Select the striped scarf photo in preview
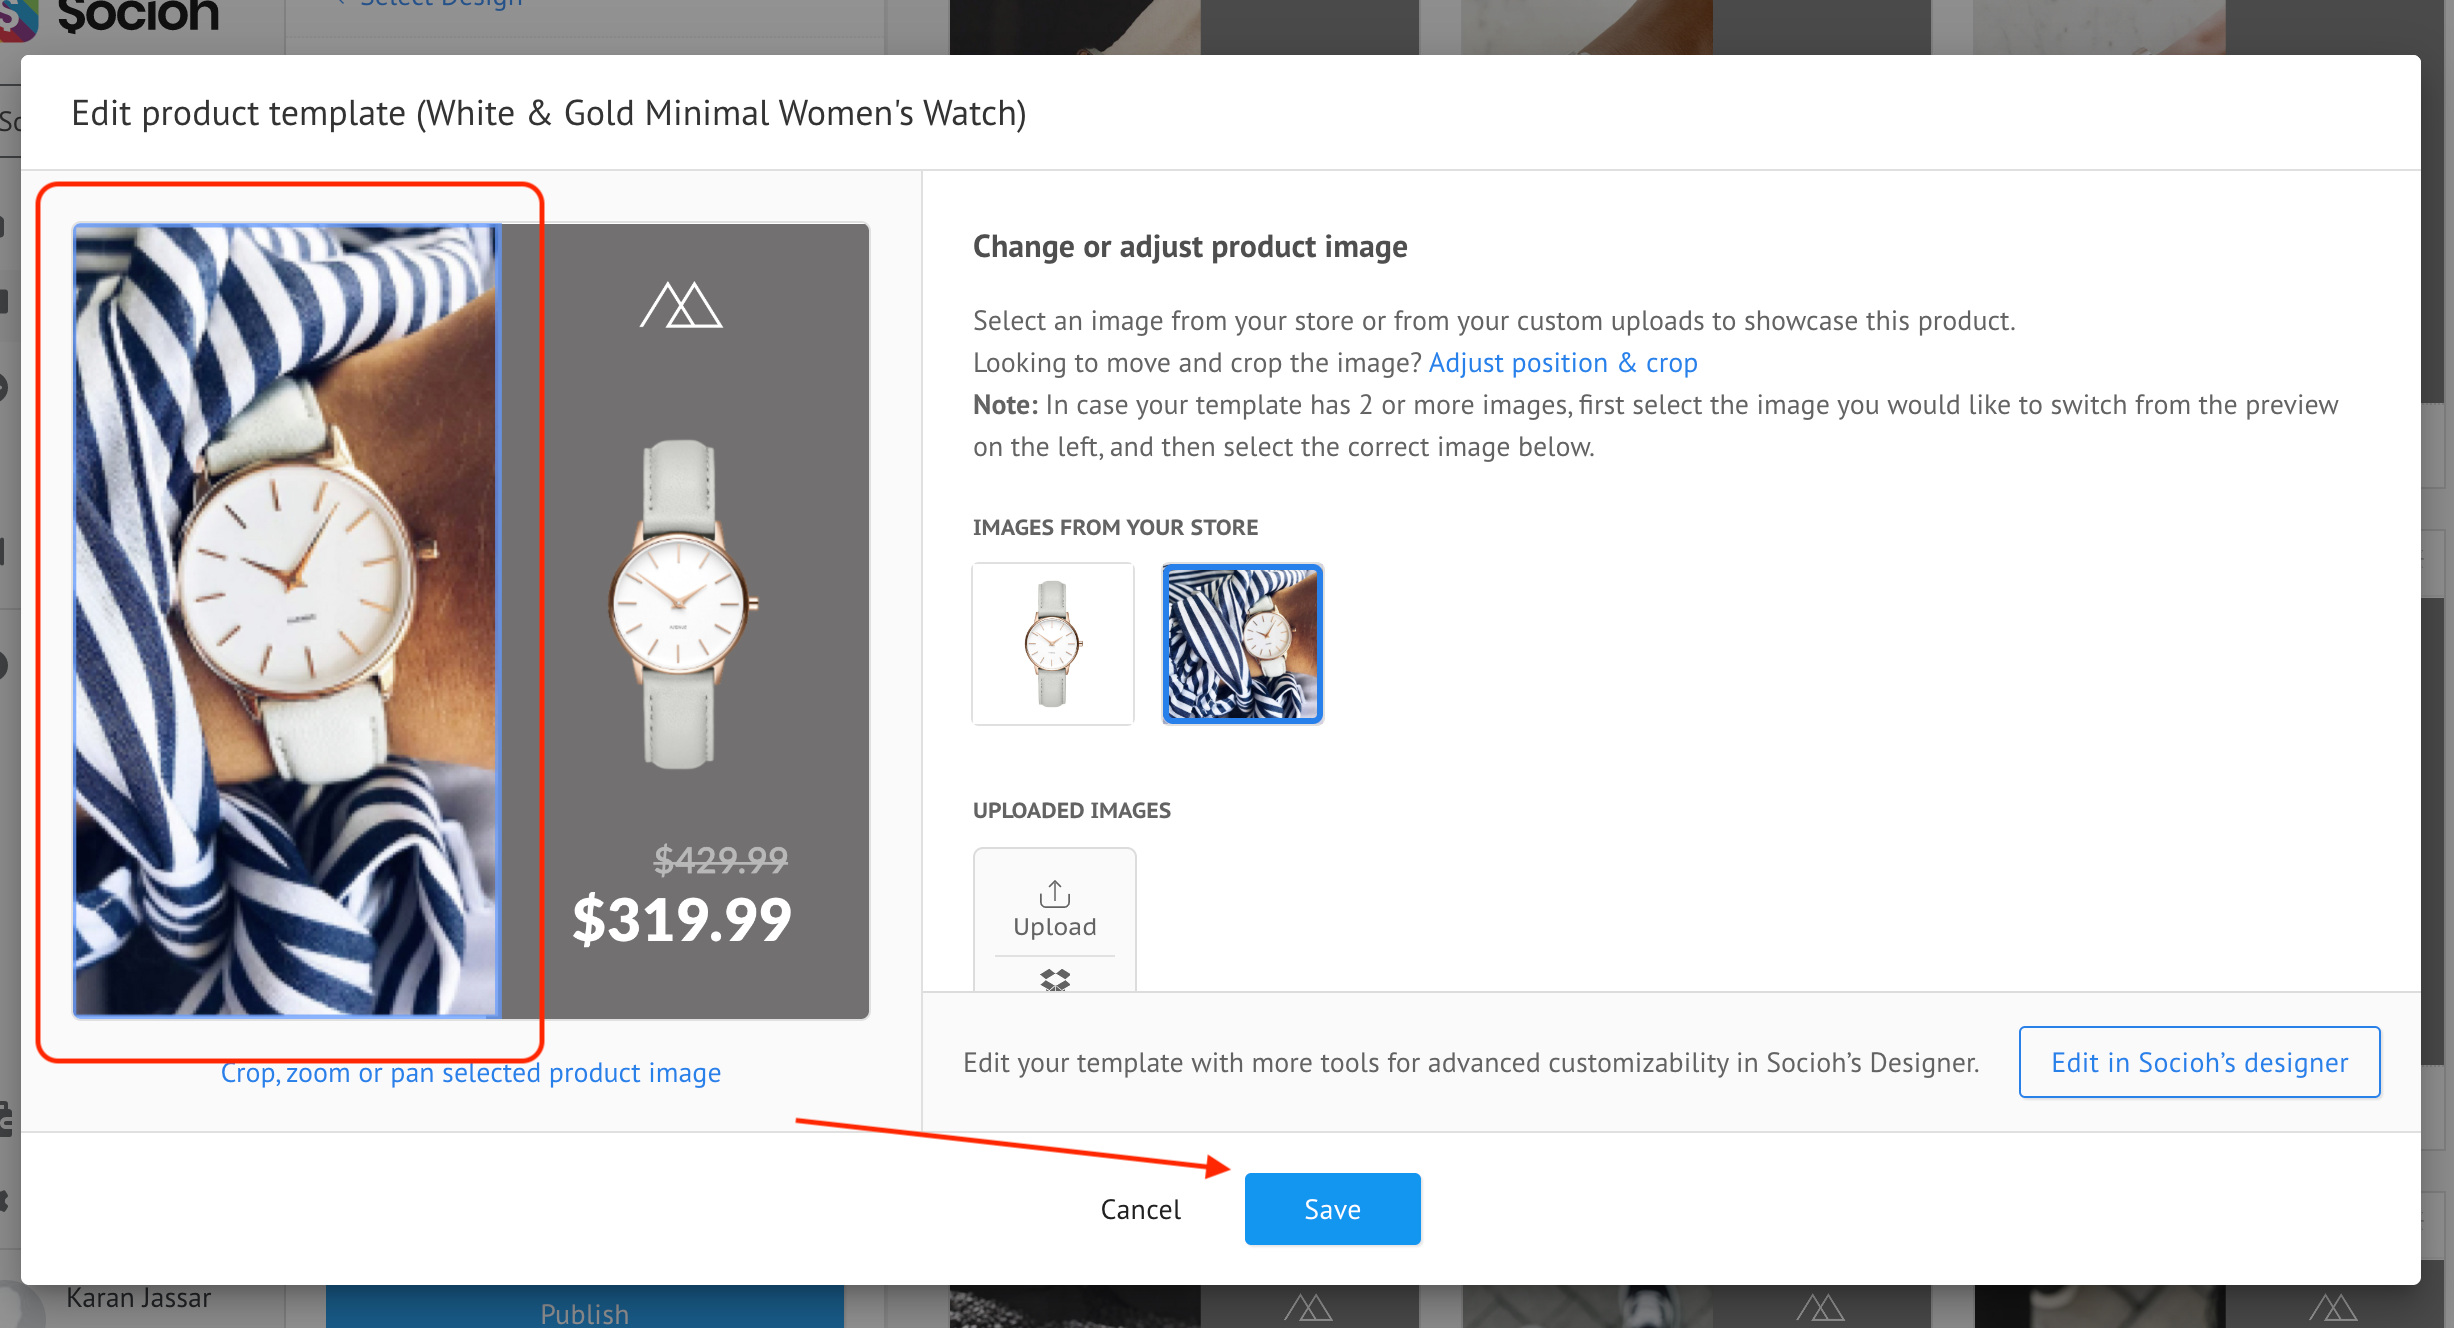Image resolution: width=2454 pixels, height=1328 pixels. tap(286, 620)
